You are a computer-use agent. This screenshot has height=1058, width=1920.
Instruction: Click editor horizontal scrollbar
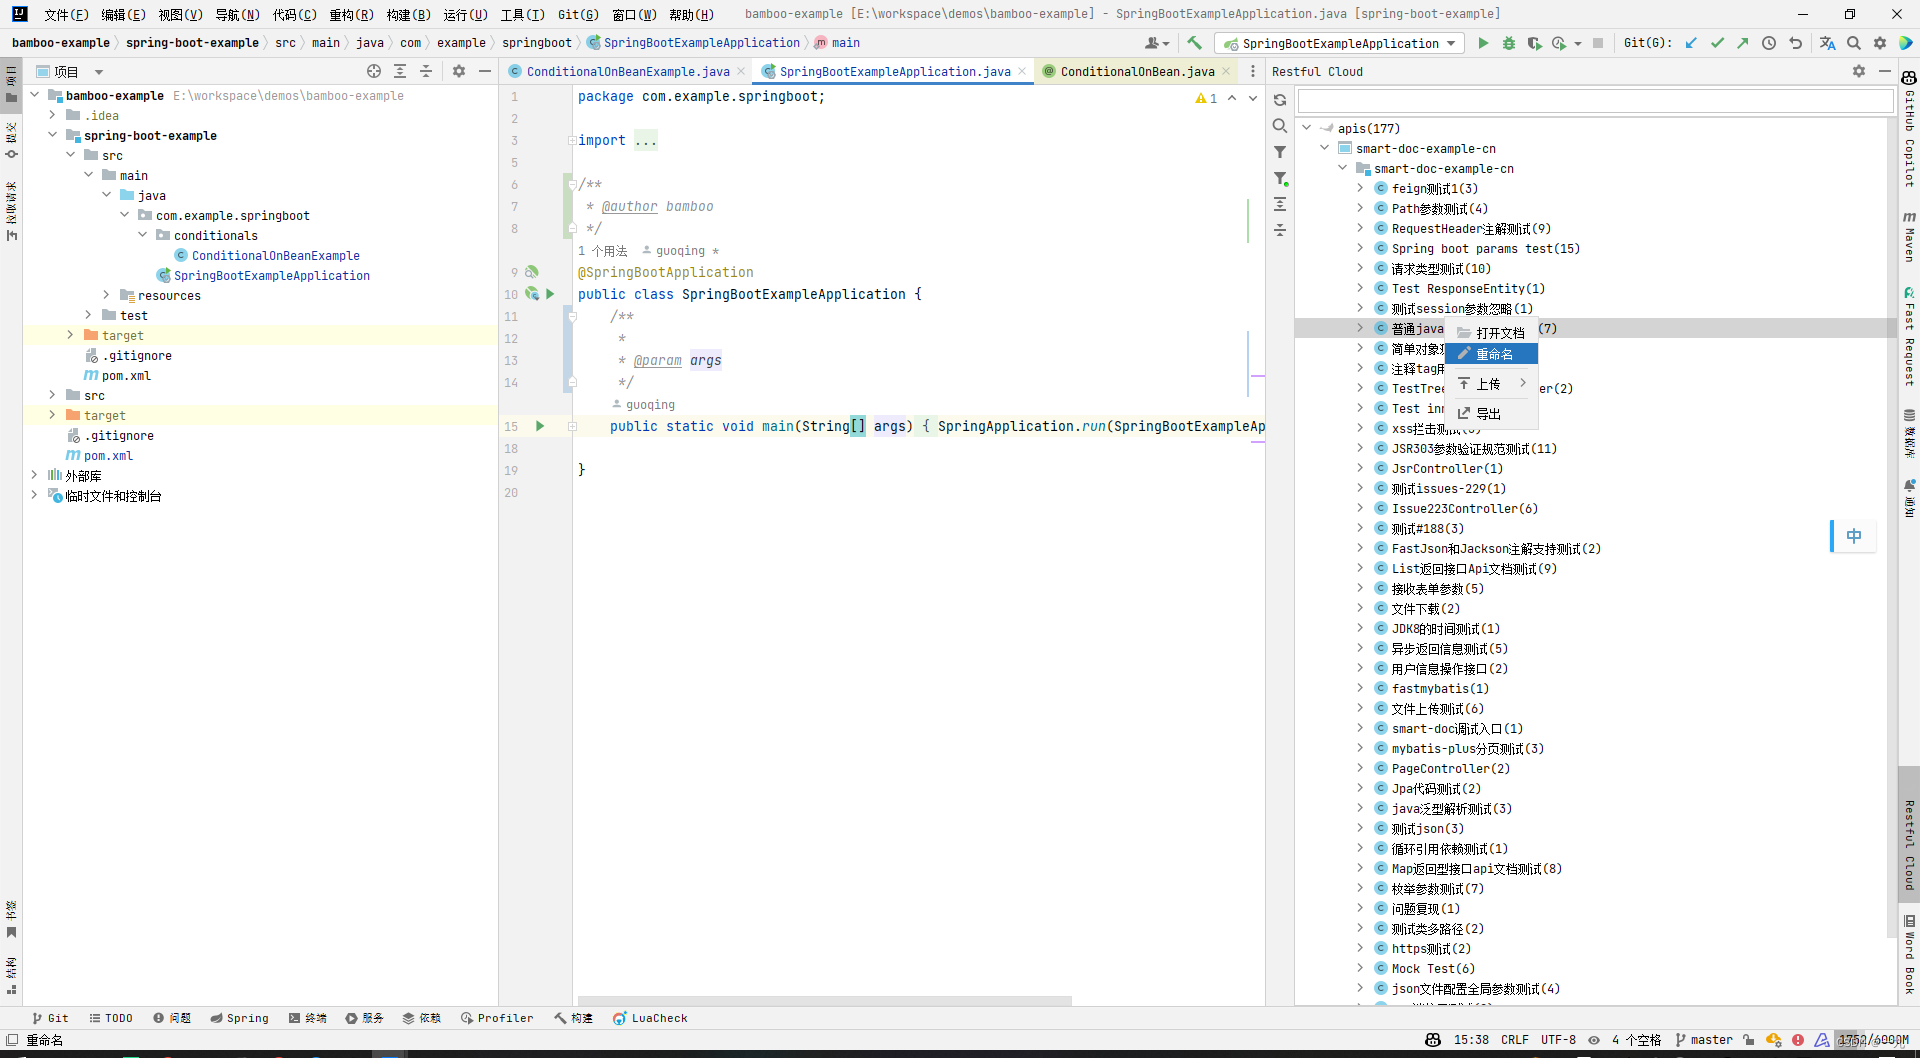click(x=825, y=1000)
